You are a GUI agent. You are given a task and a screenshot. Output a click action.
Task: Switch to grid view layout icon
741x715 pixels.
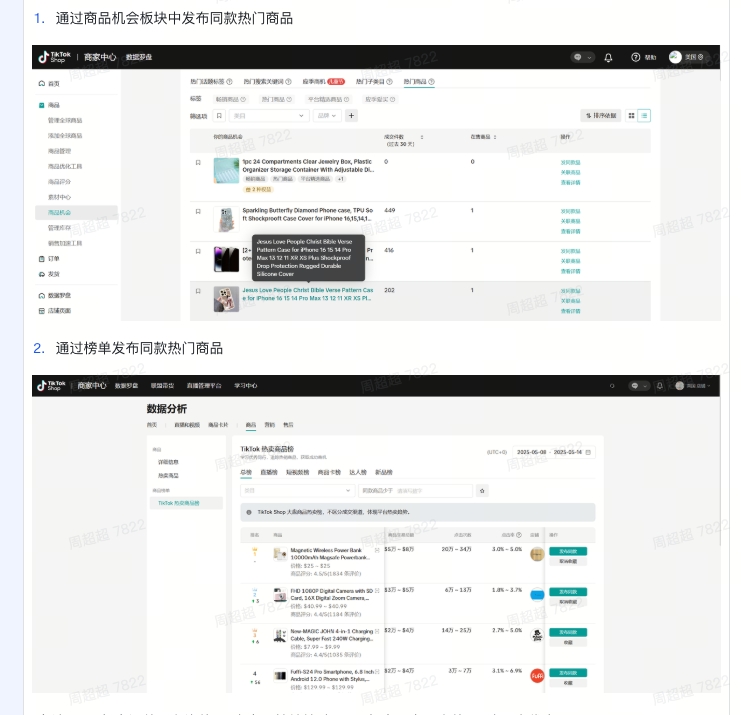point(631,116)
